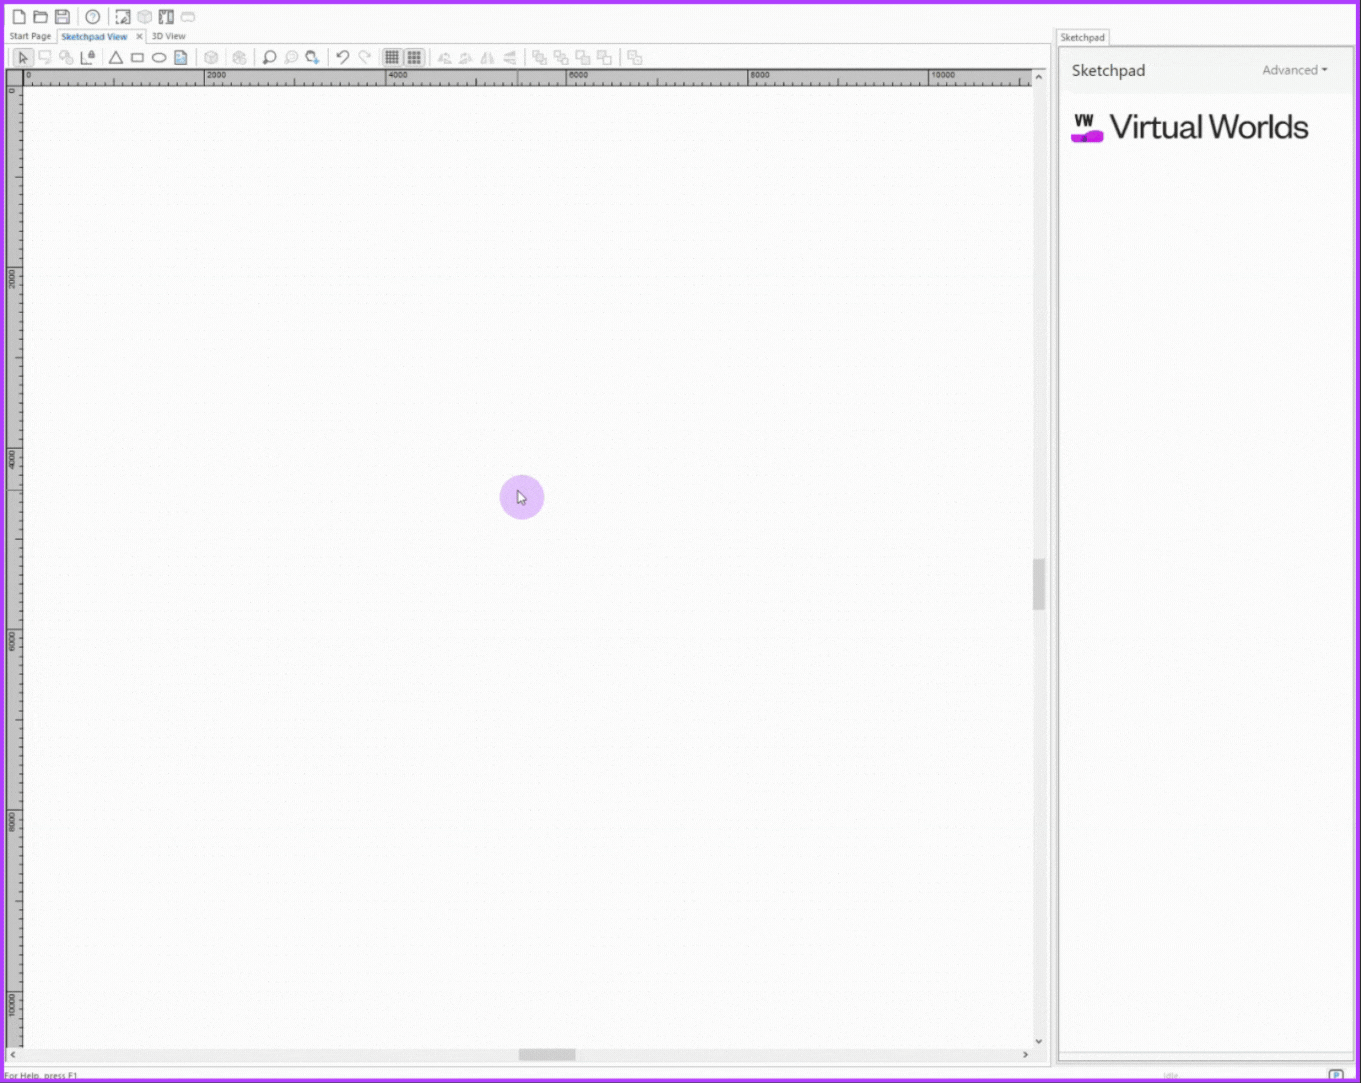Click the magnifier zoom tool
The width and height of the screenshot is (1361, 1083).
269,58
